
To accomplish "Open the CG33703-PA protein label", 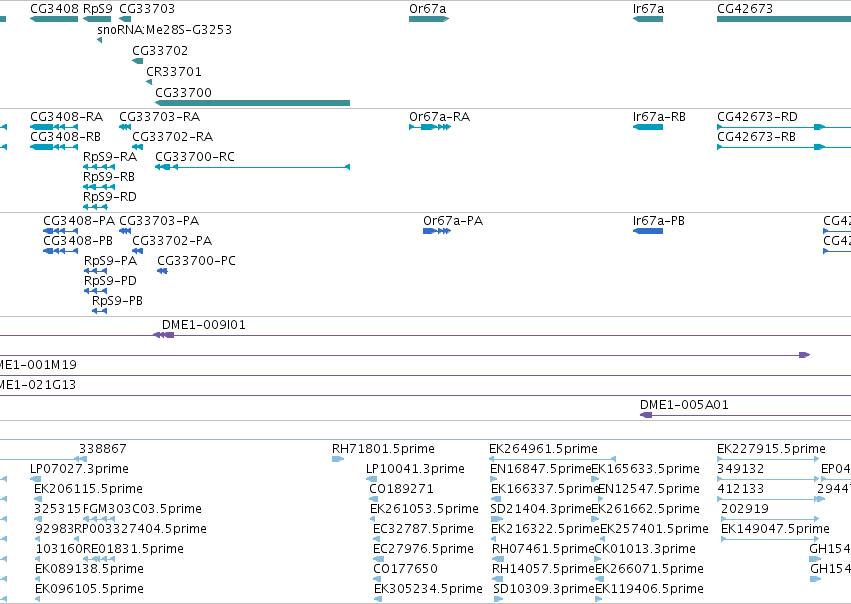I will (x=159, y=221).
